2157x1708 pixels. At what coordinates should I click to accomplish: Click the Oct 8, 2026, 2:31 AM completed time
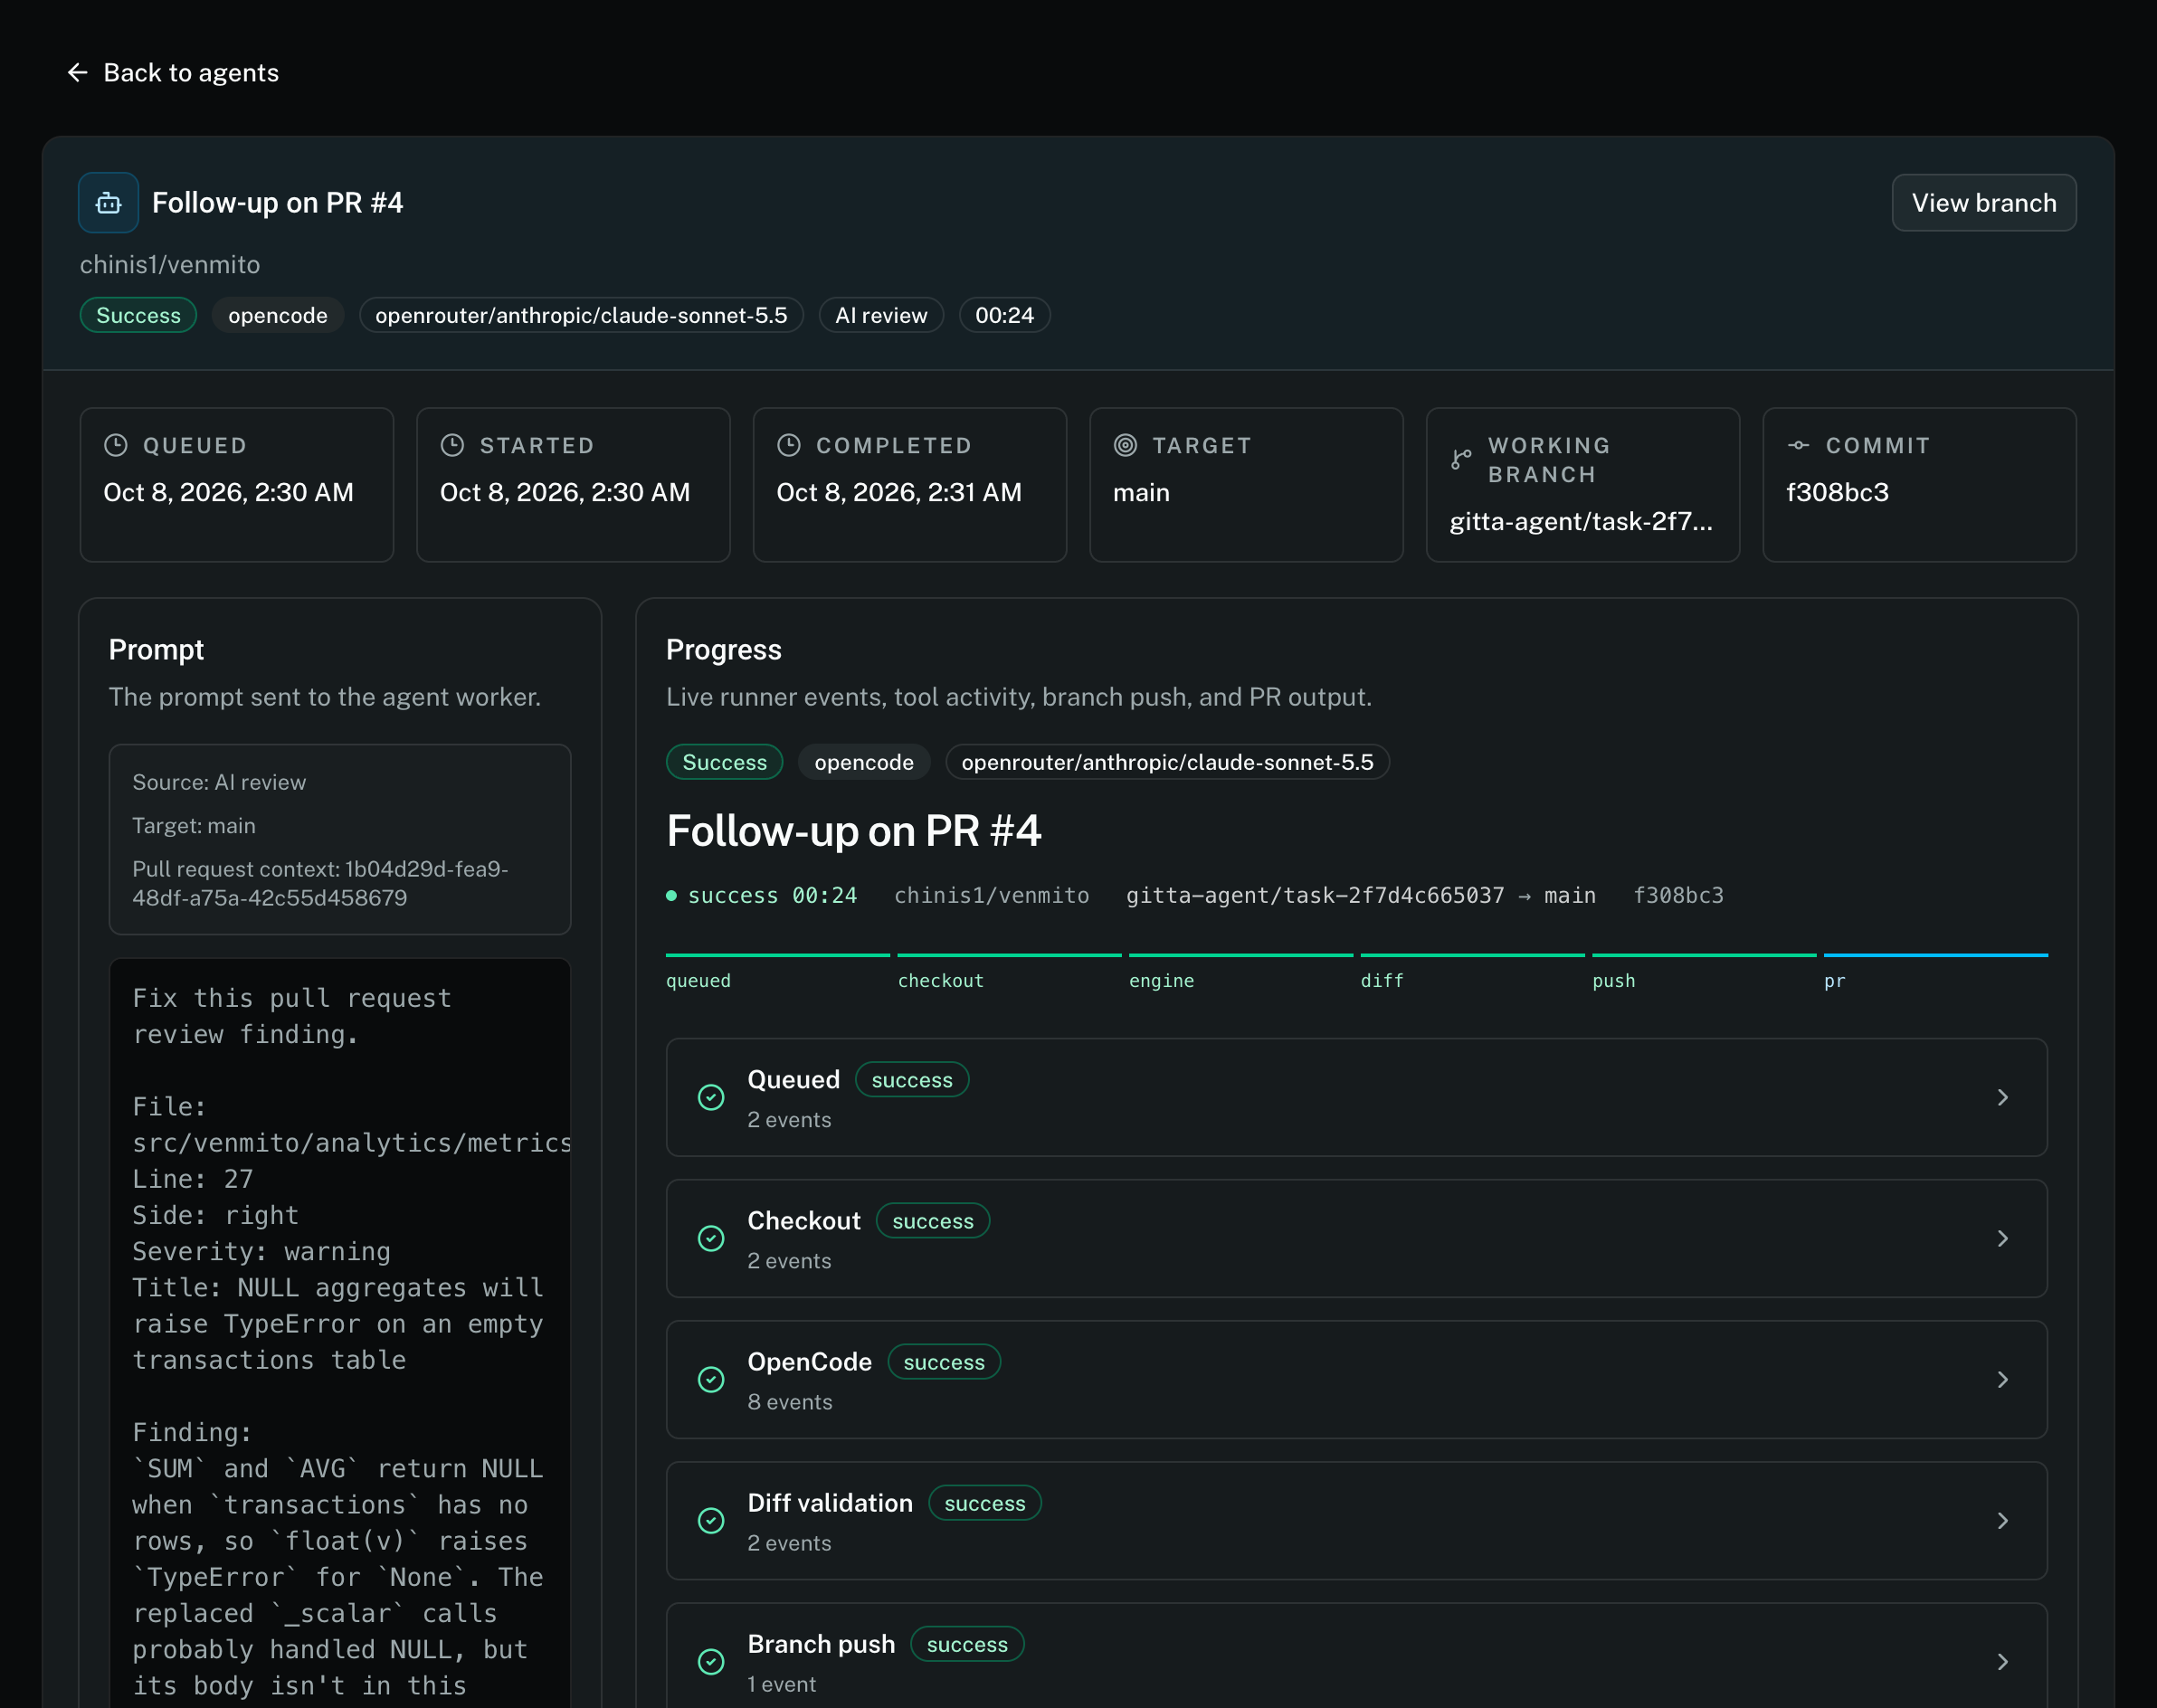[899, 493]
